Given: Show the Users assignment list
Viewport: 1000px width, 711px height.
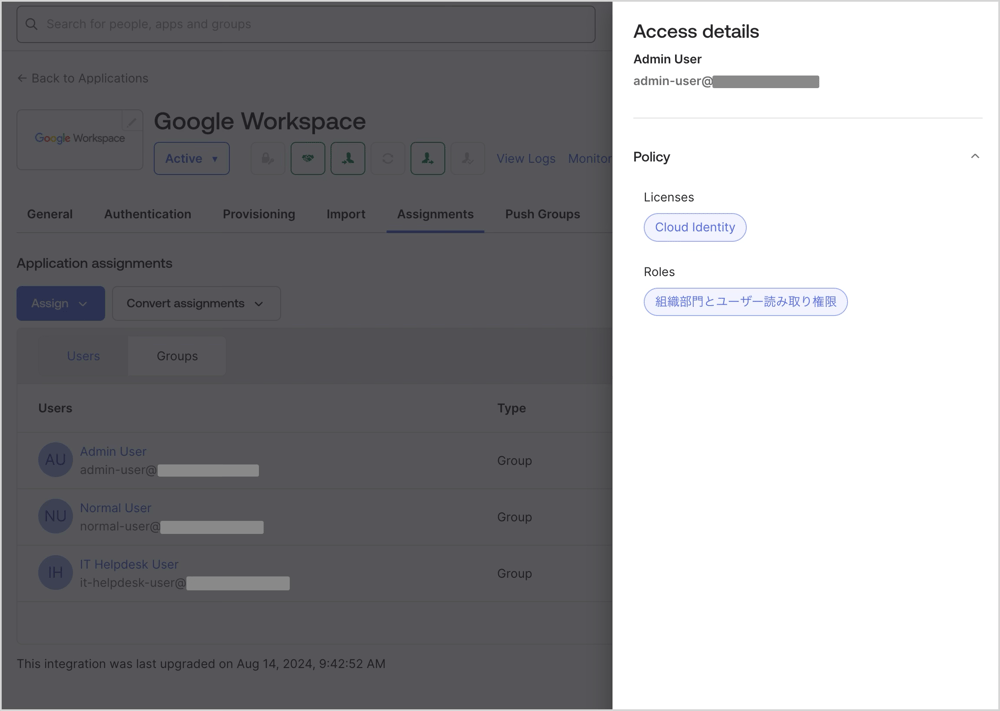Looking at the screenshot, I should 84,356.
